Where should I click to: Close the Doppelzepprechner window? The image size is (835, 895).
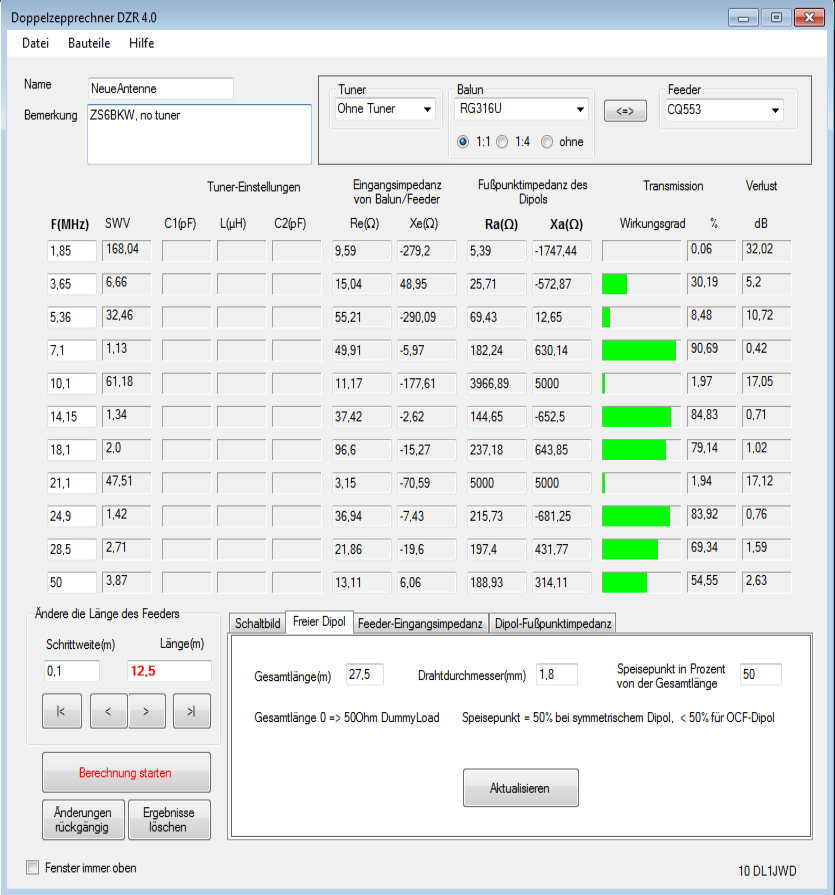tap(809, 18)
